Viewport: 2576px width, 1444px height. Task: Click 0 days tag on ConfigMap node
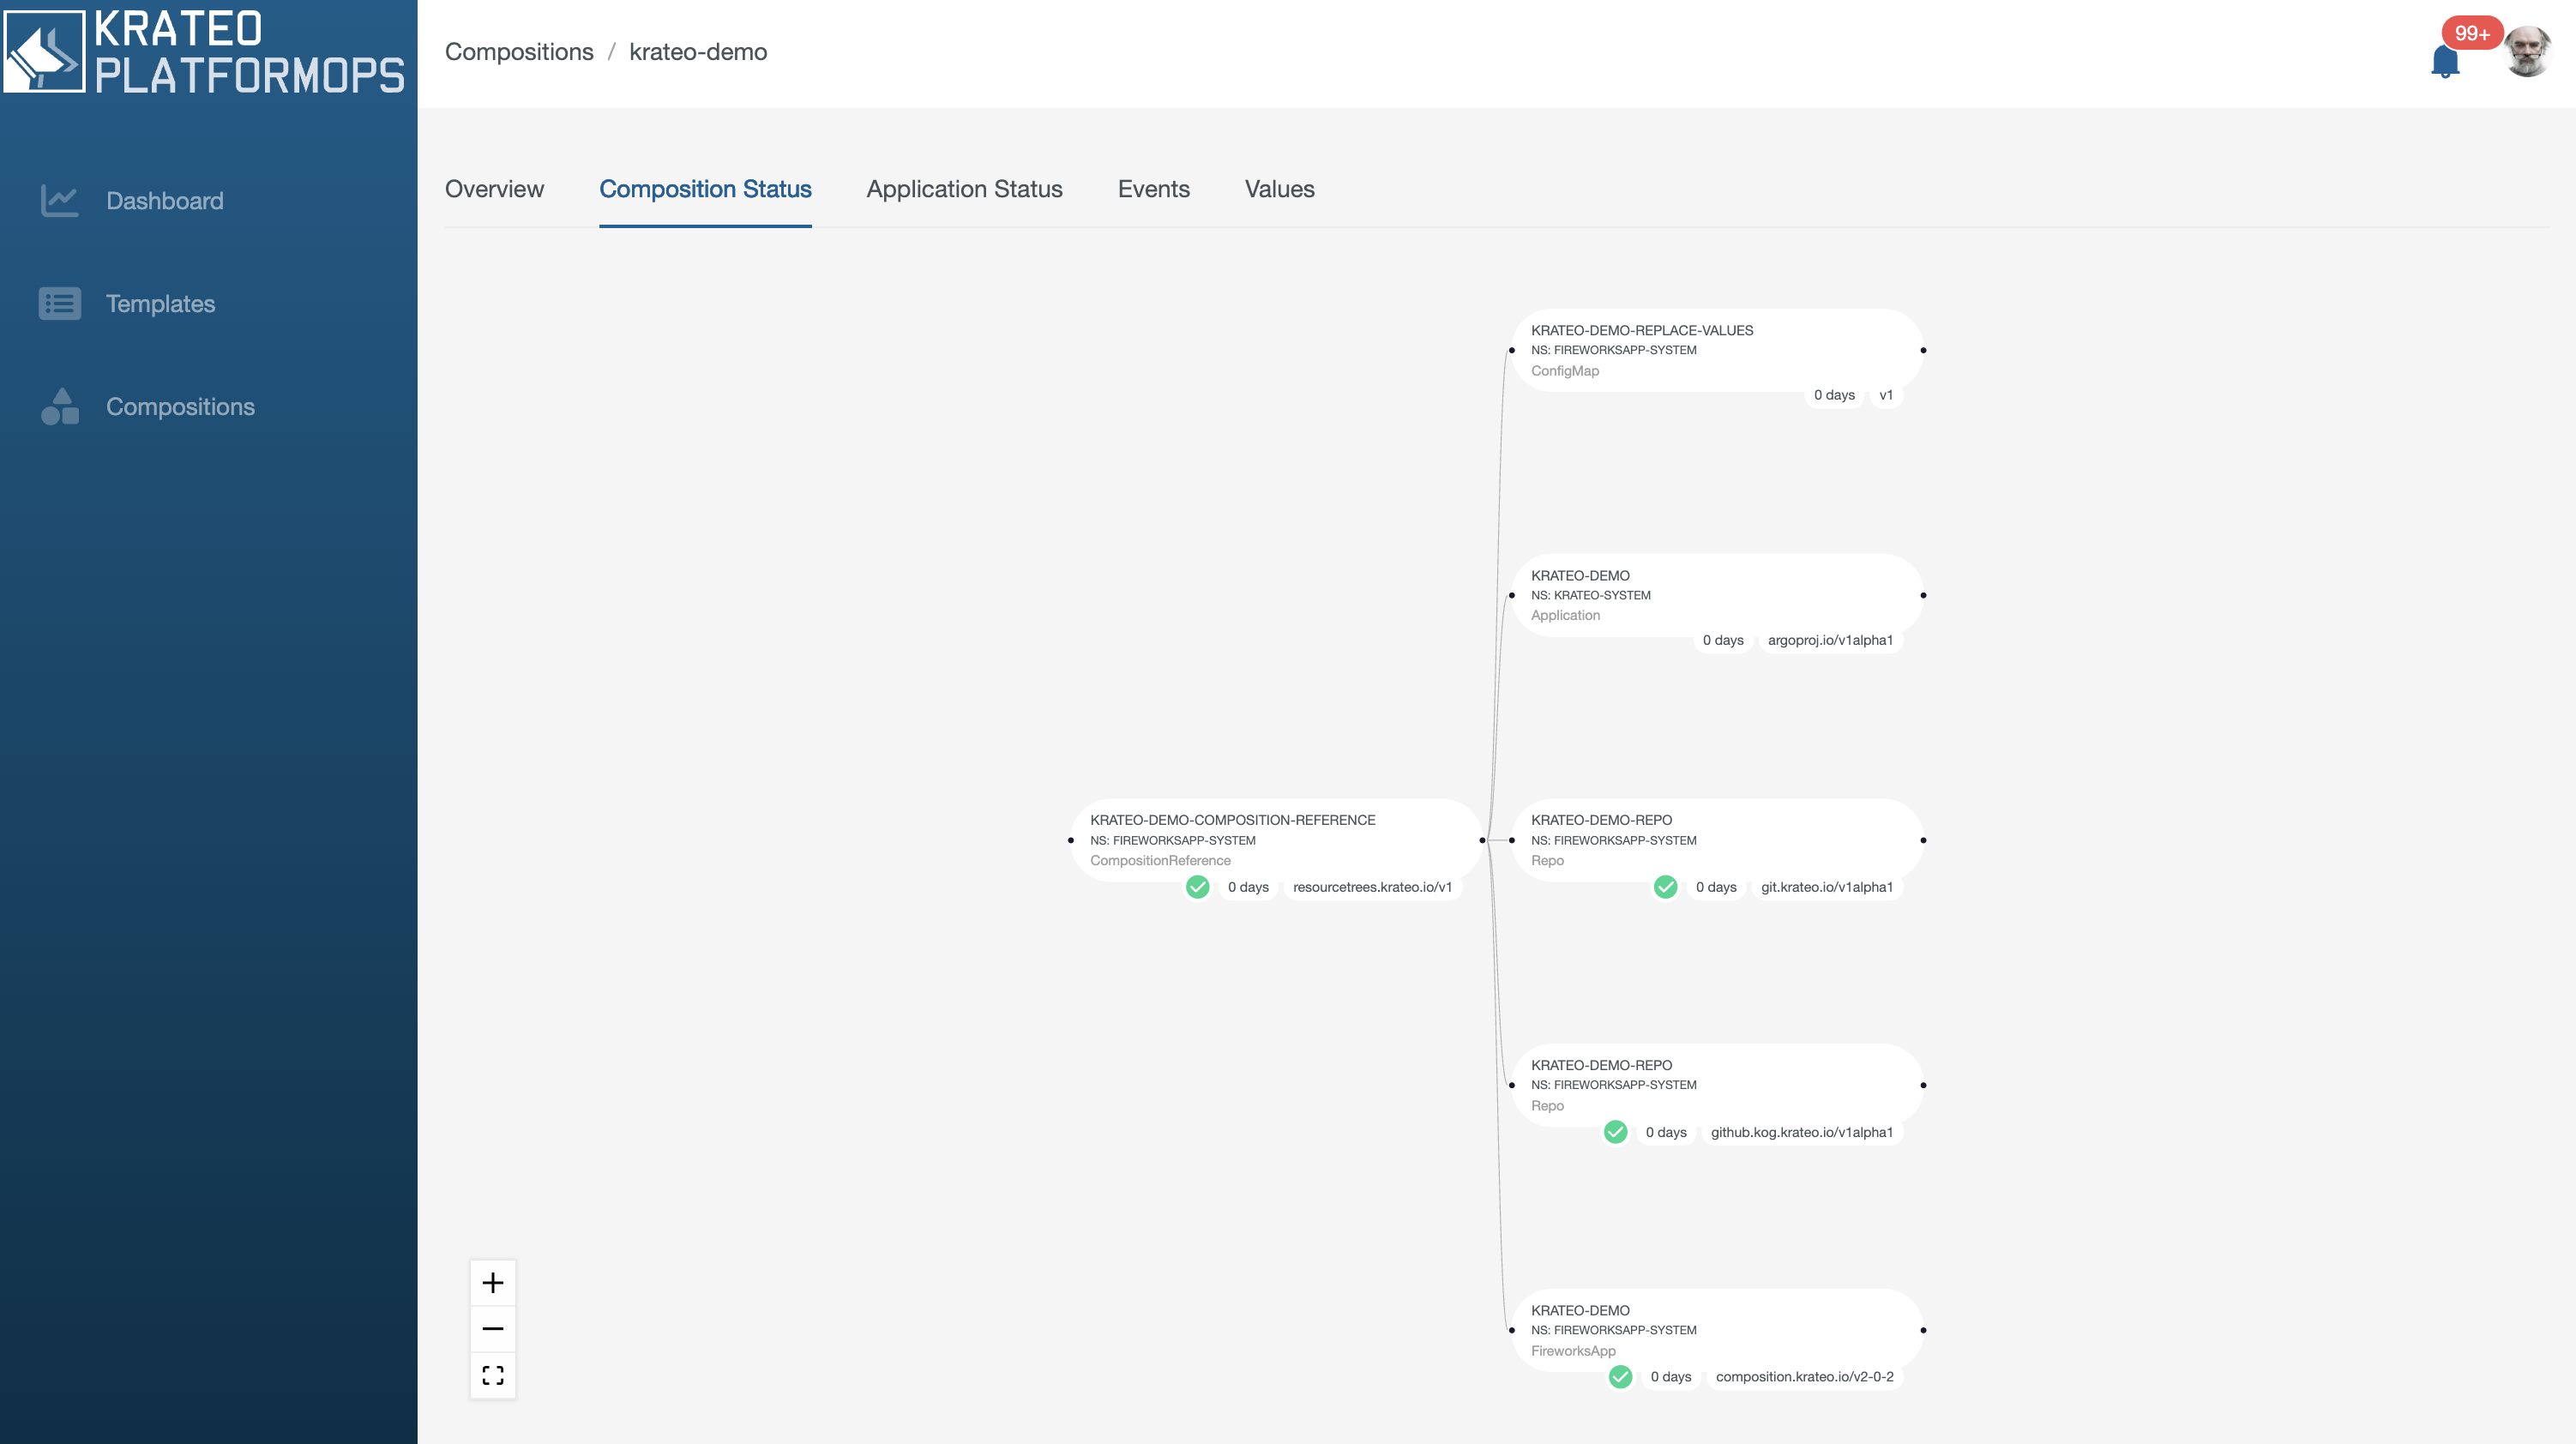[x=1834, y=395]
